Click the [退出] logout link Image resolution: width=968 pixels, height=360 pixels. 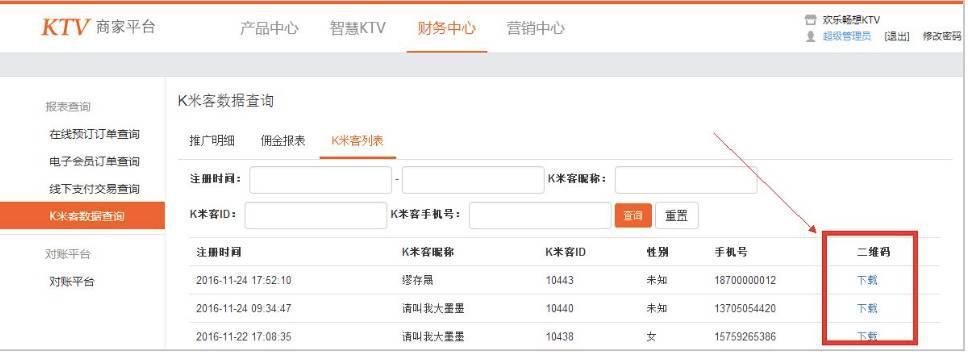coord(896,36)
